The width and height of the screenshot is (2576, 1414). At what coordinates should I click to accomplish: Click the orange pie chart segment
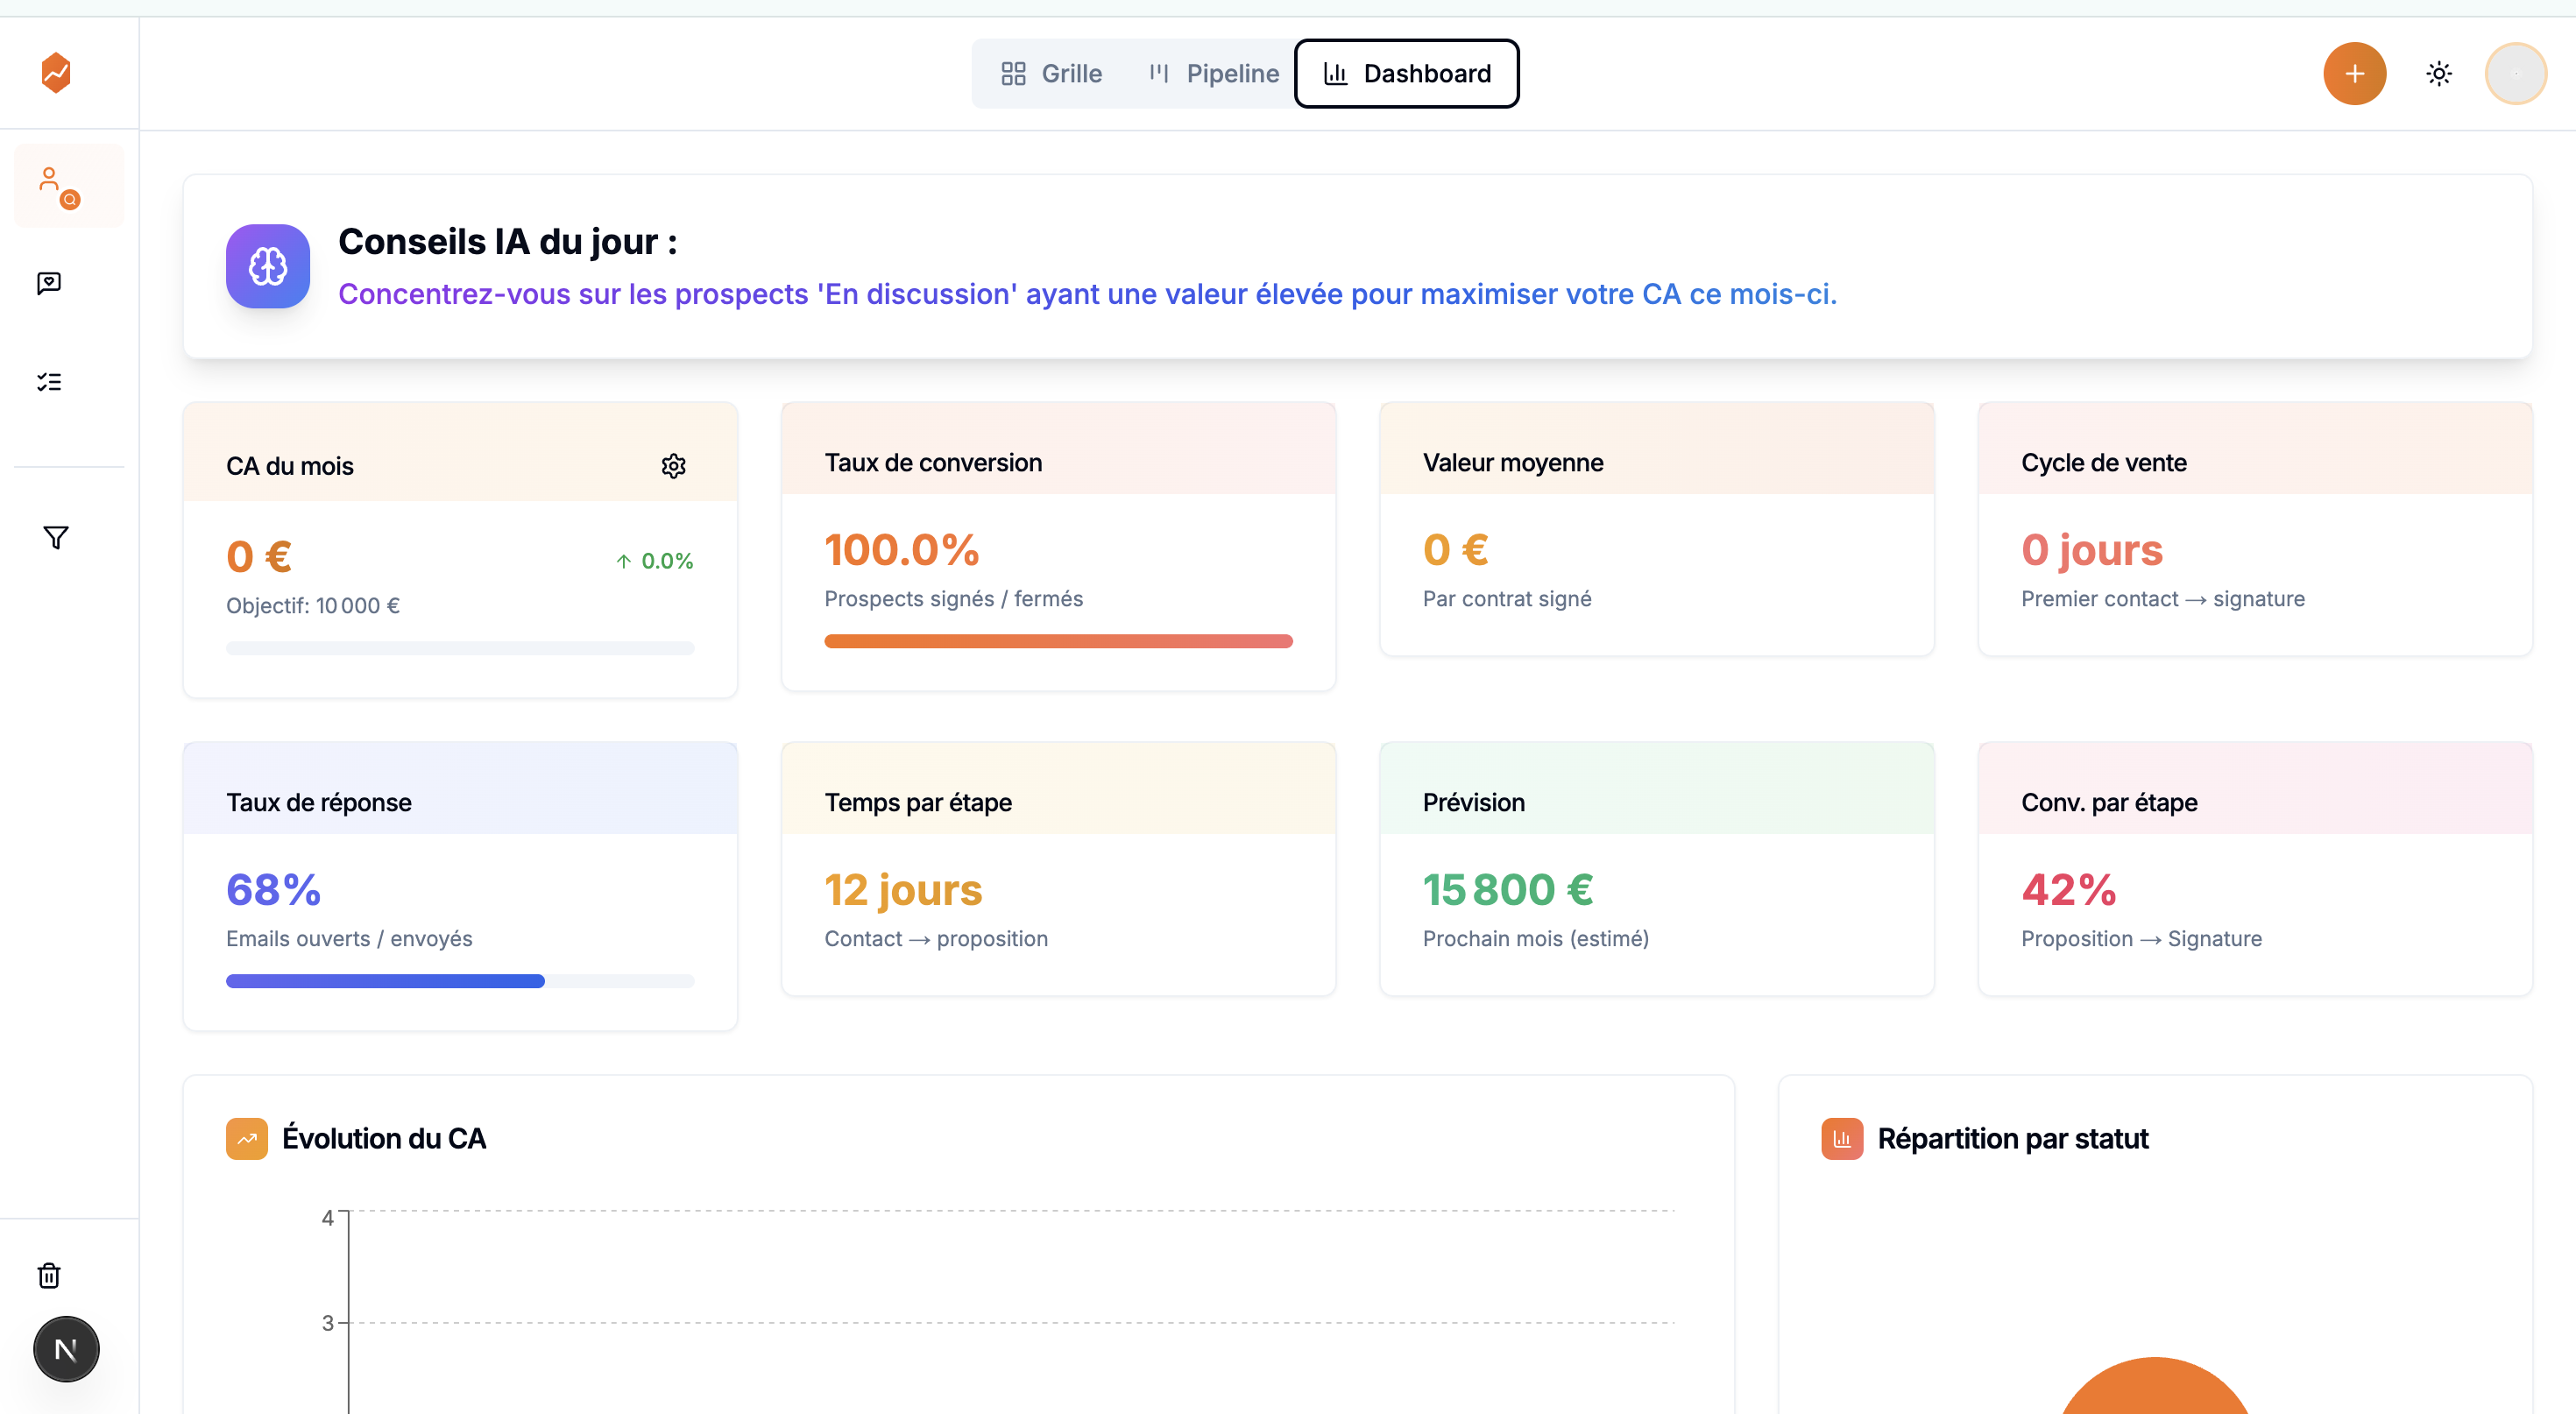[x=2155, y=1388]
